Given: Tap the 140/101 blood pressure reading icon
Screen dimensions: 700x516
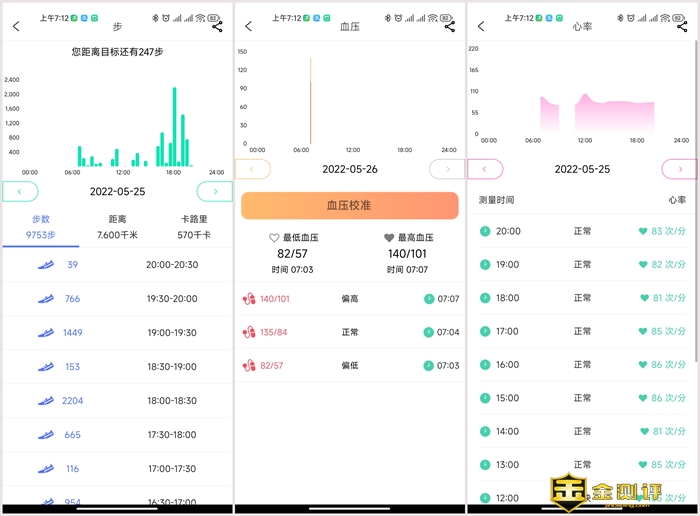Looking at the screenshot, I should 249,298.
